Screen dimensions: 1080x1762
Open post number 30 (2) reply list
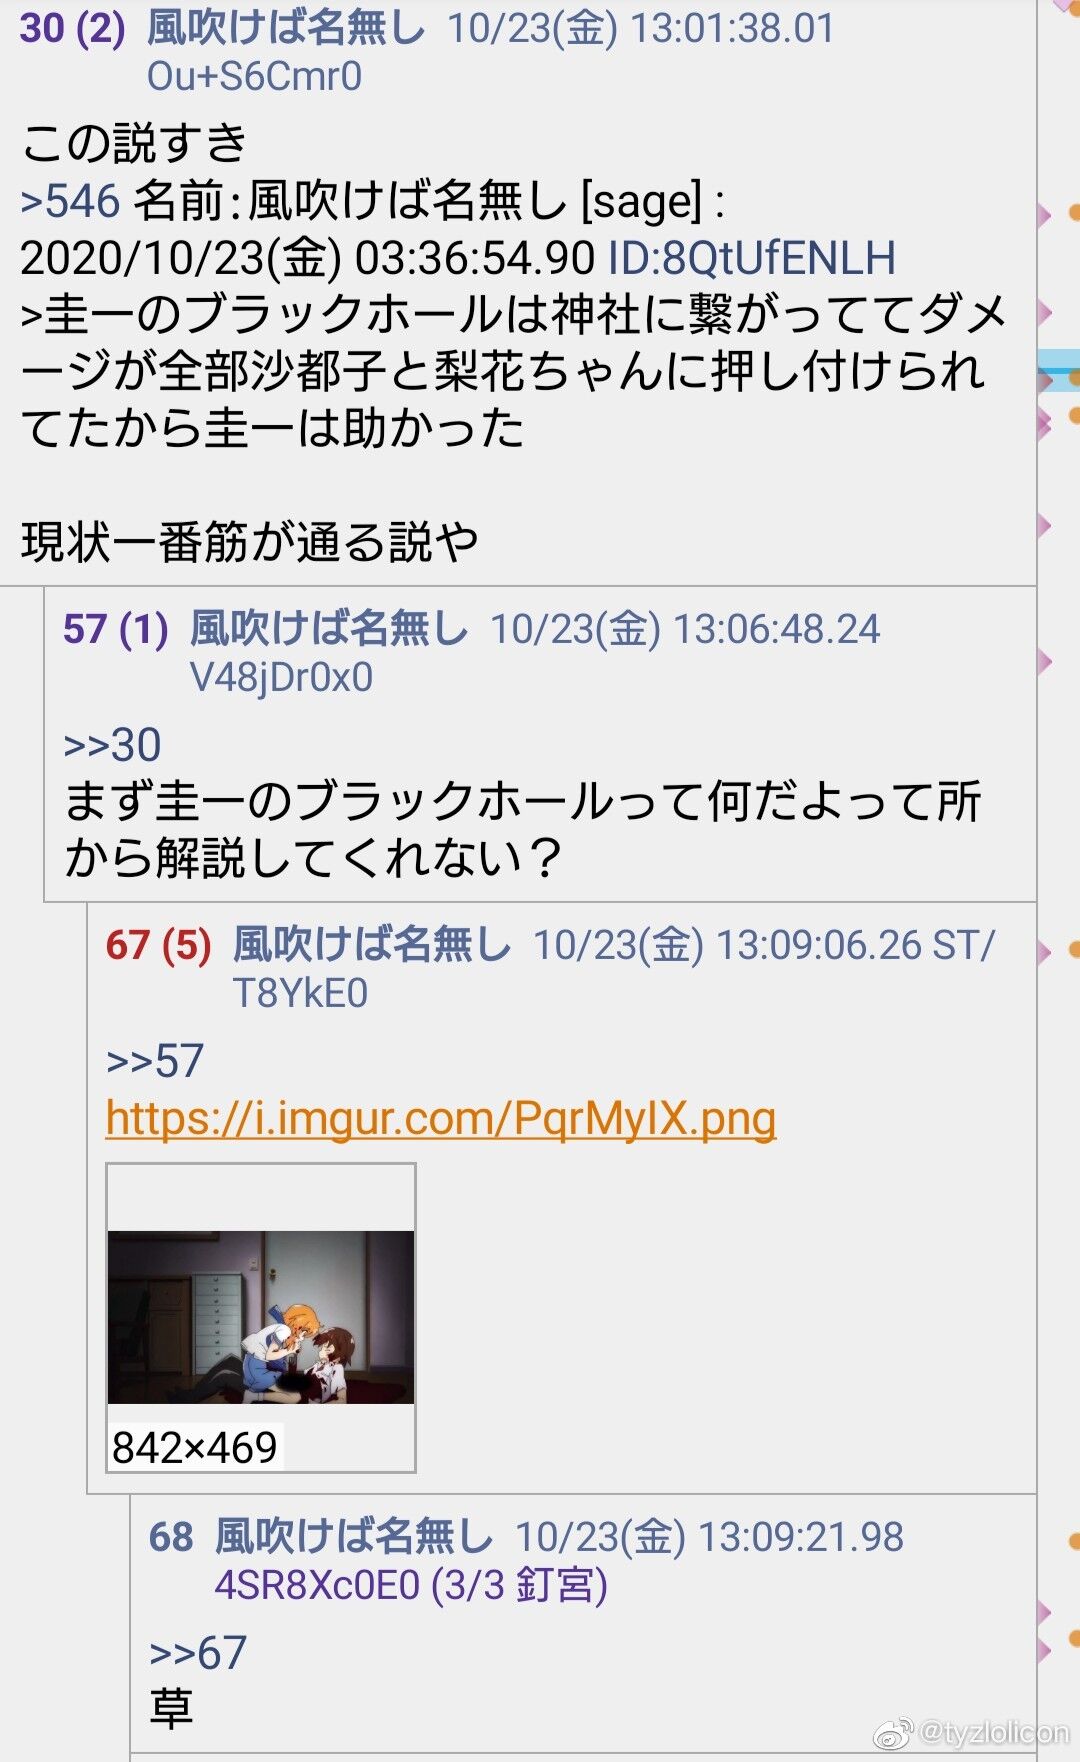pyautogui.click(x=72, y=28)
